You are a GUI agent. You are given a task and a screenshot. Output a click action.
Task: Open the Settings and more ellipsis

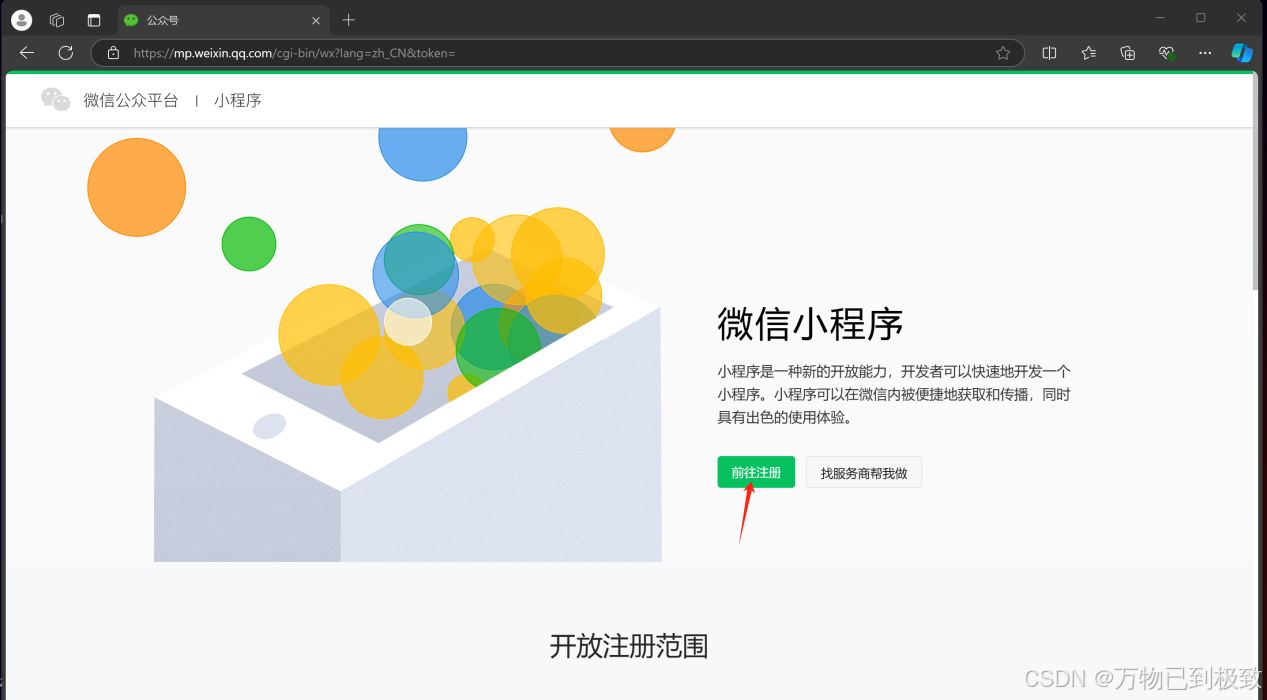point(1205,53)
